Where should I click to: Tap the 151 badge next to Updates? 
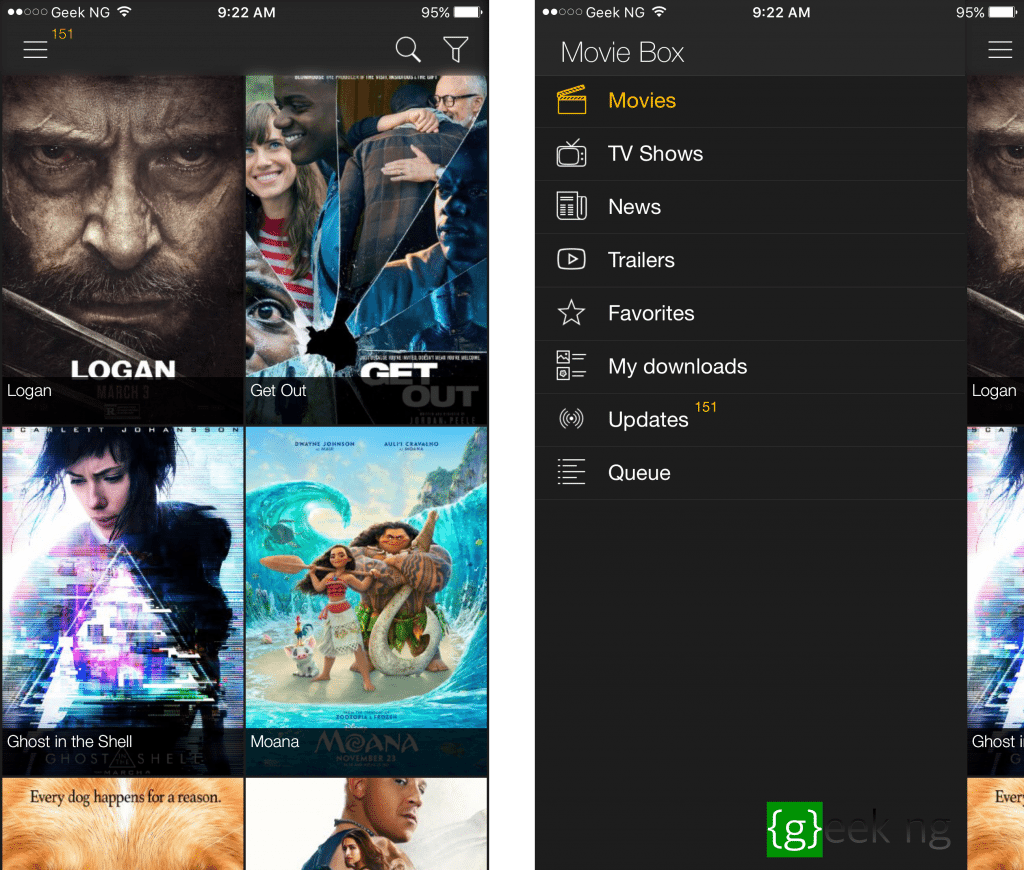pyautogui.click(x=705, y=407)
